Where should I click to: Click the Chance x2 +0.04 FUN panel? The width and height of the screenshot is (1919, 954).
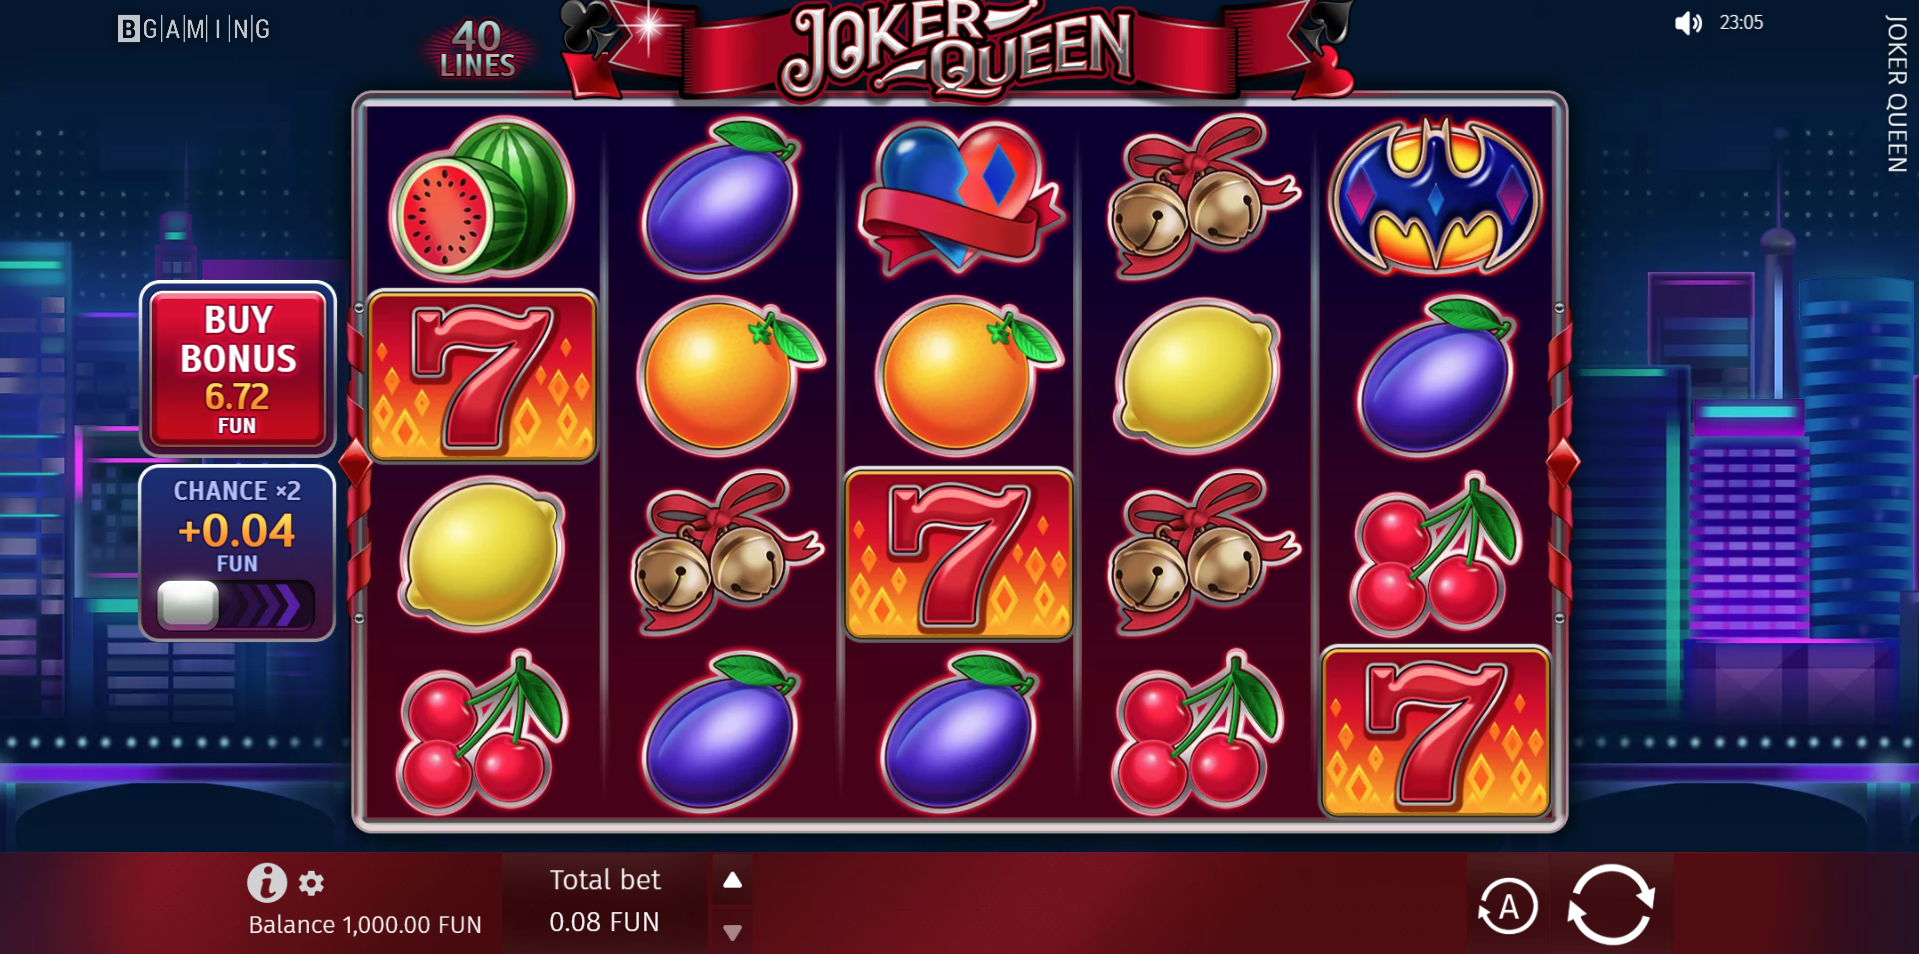pos(237,553)
